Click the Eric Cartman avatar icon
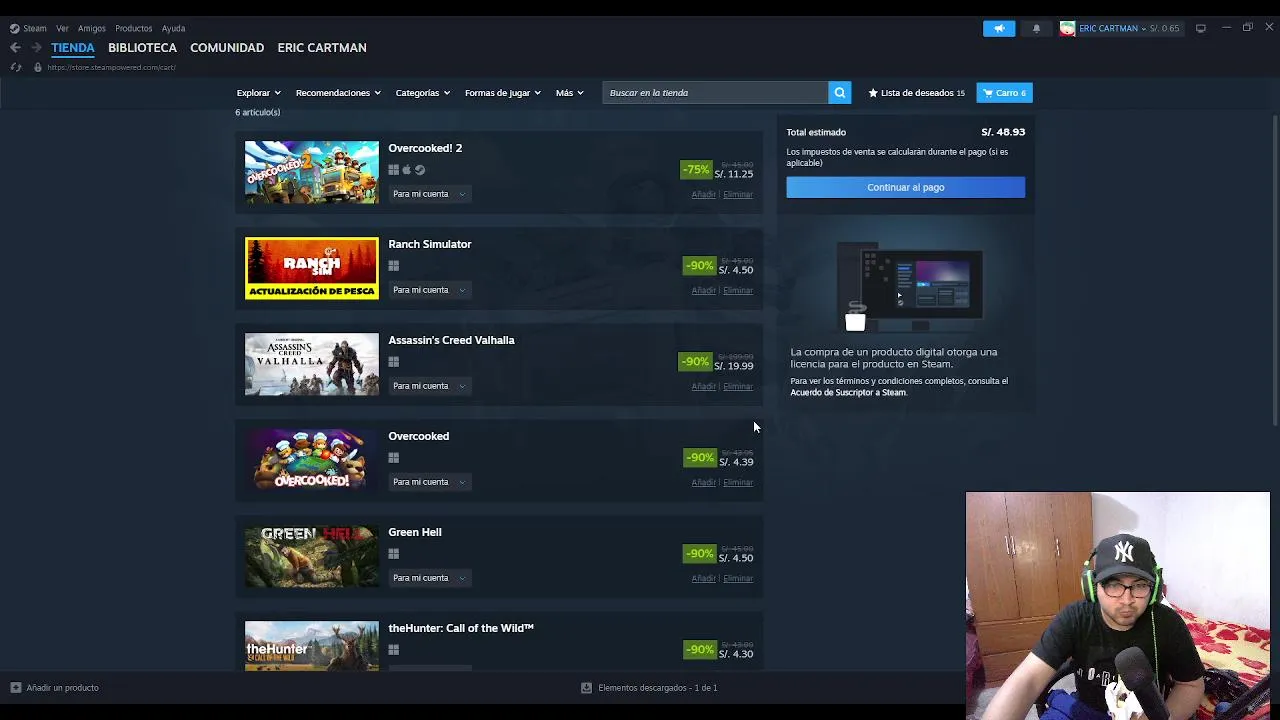The image size is (1280, 720). pyautogui.click(x=1067, y=28)
